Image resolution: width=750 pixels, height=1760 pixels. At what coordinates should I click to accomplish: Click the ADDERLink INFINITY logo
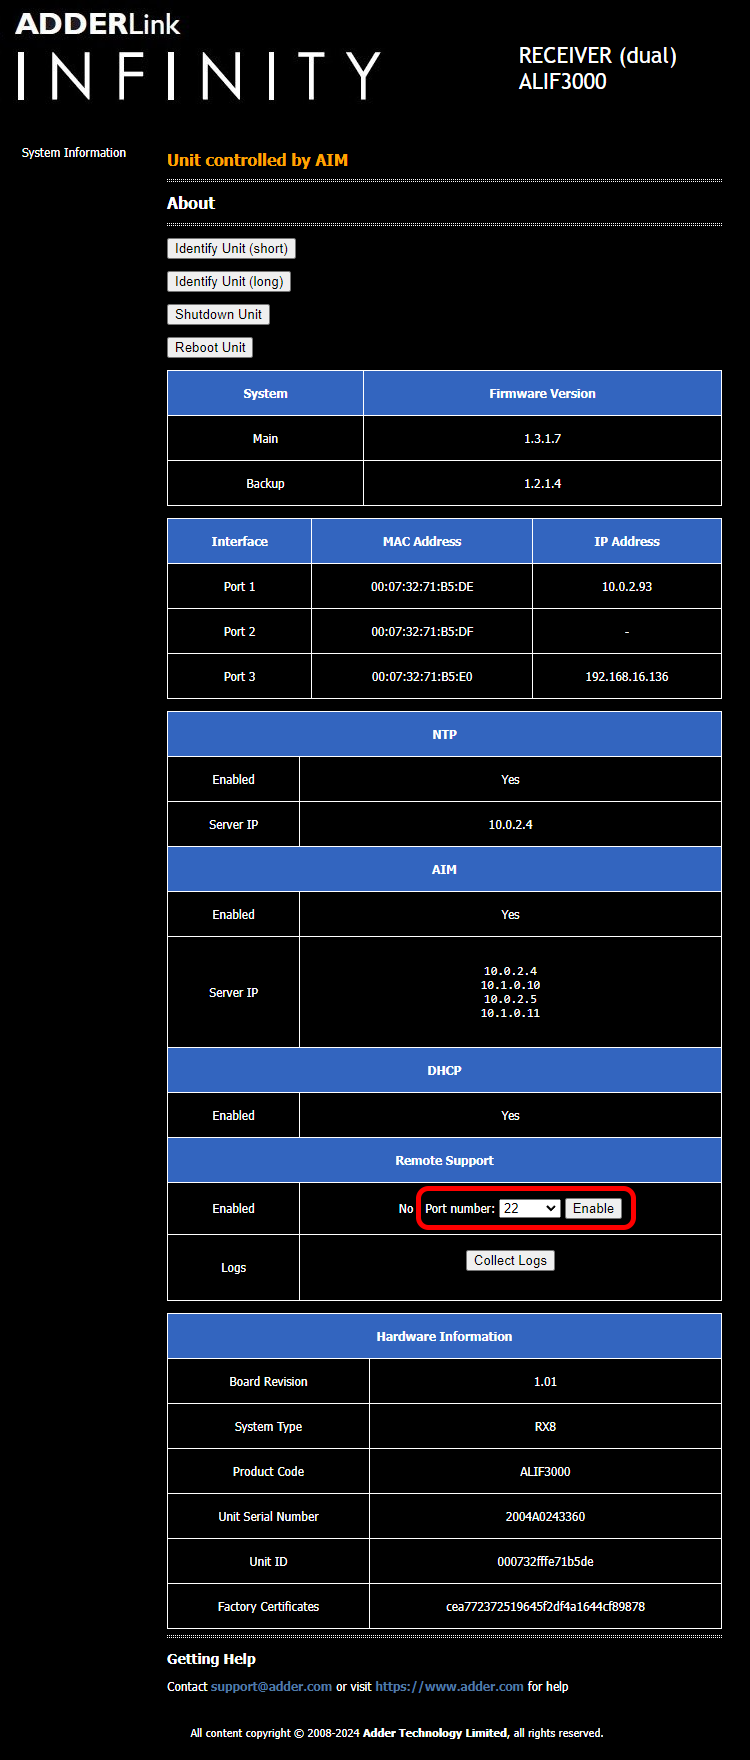[x=198, y=56]
